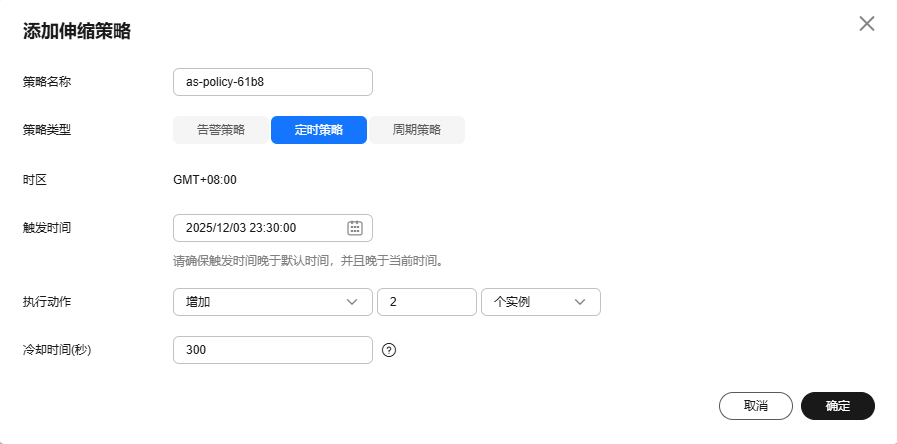Close the 添加伸缩策略 dialog with X
The height and width of the screenshot is (444, 897).
pyautogui.click(x=866, y=24)
